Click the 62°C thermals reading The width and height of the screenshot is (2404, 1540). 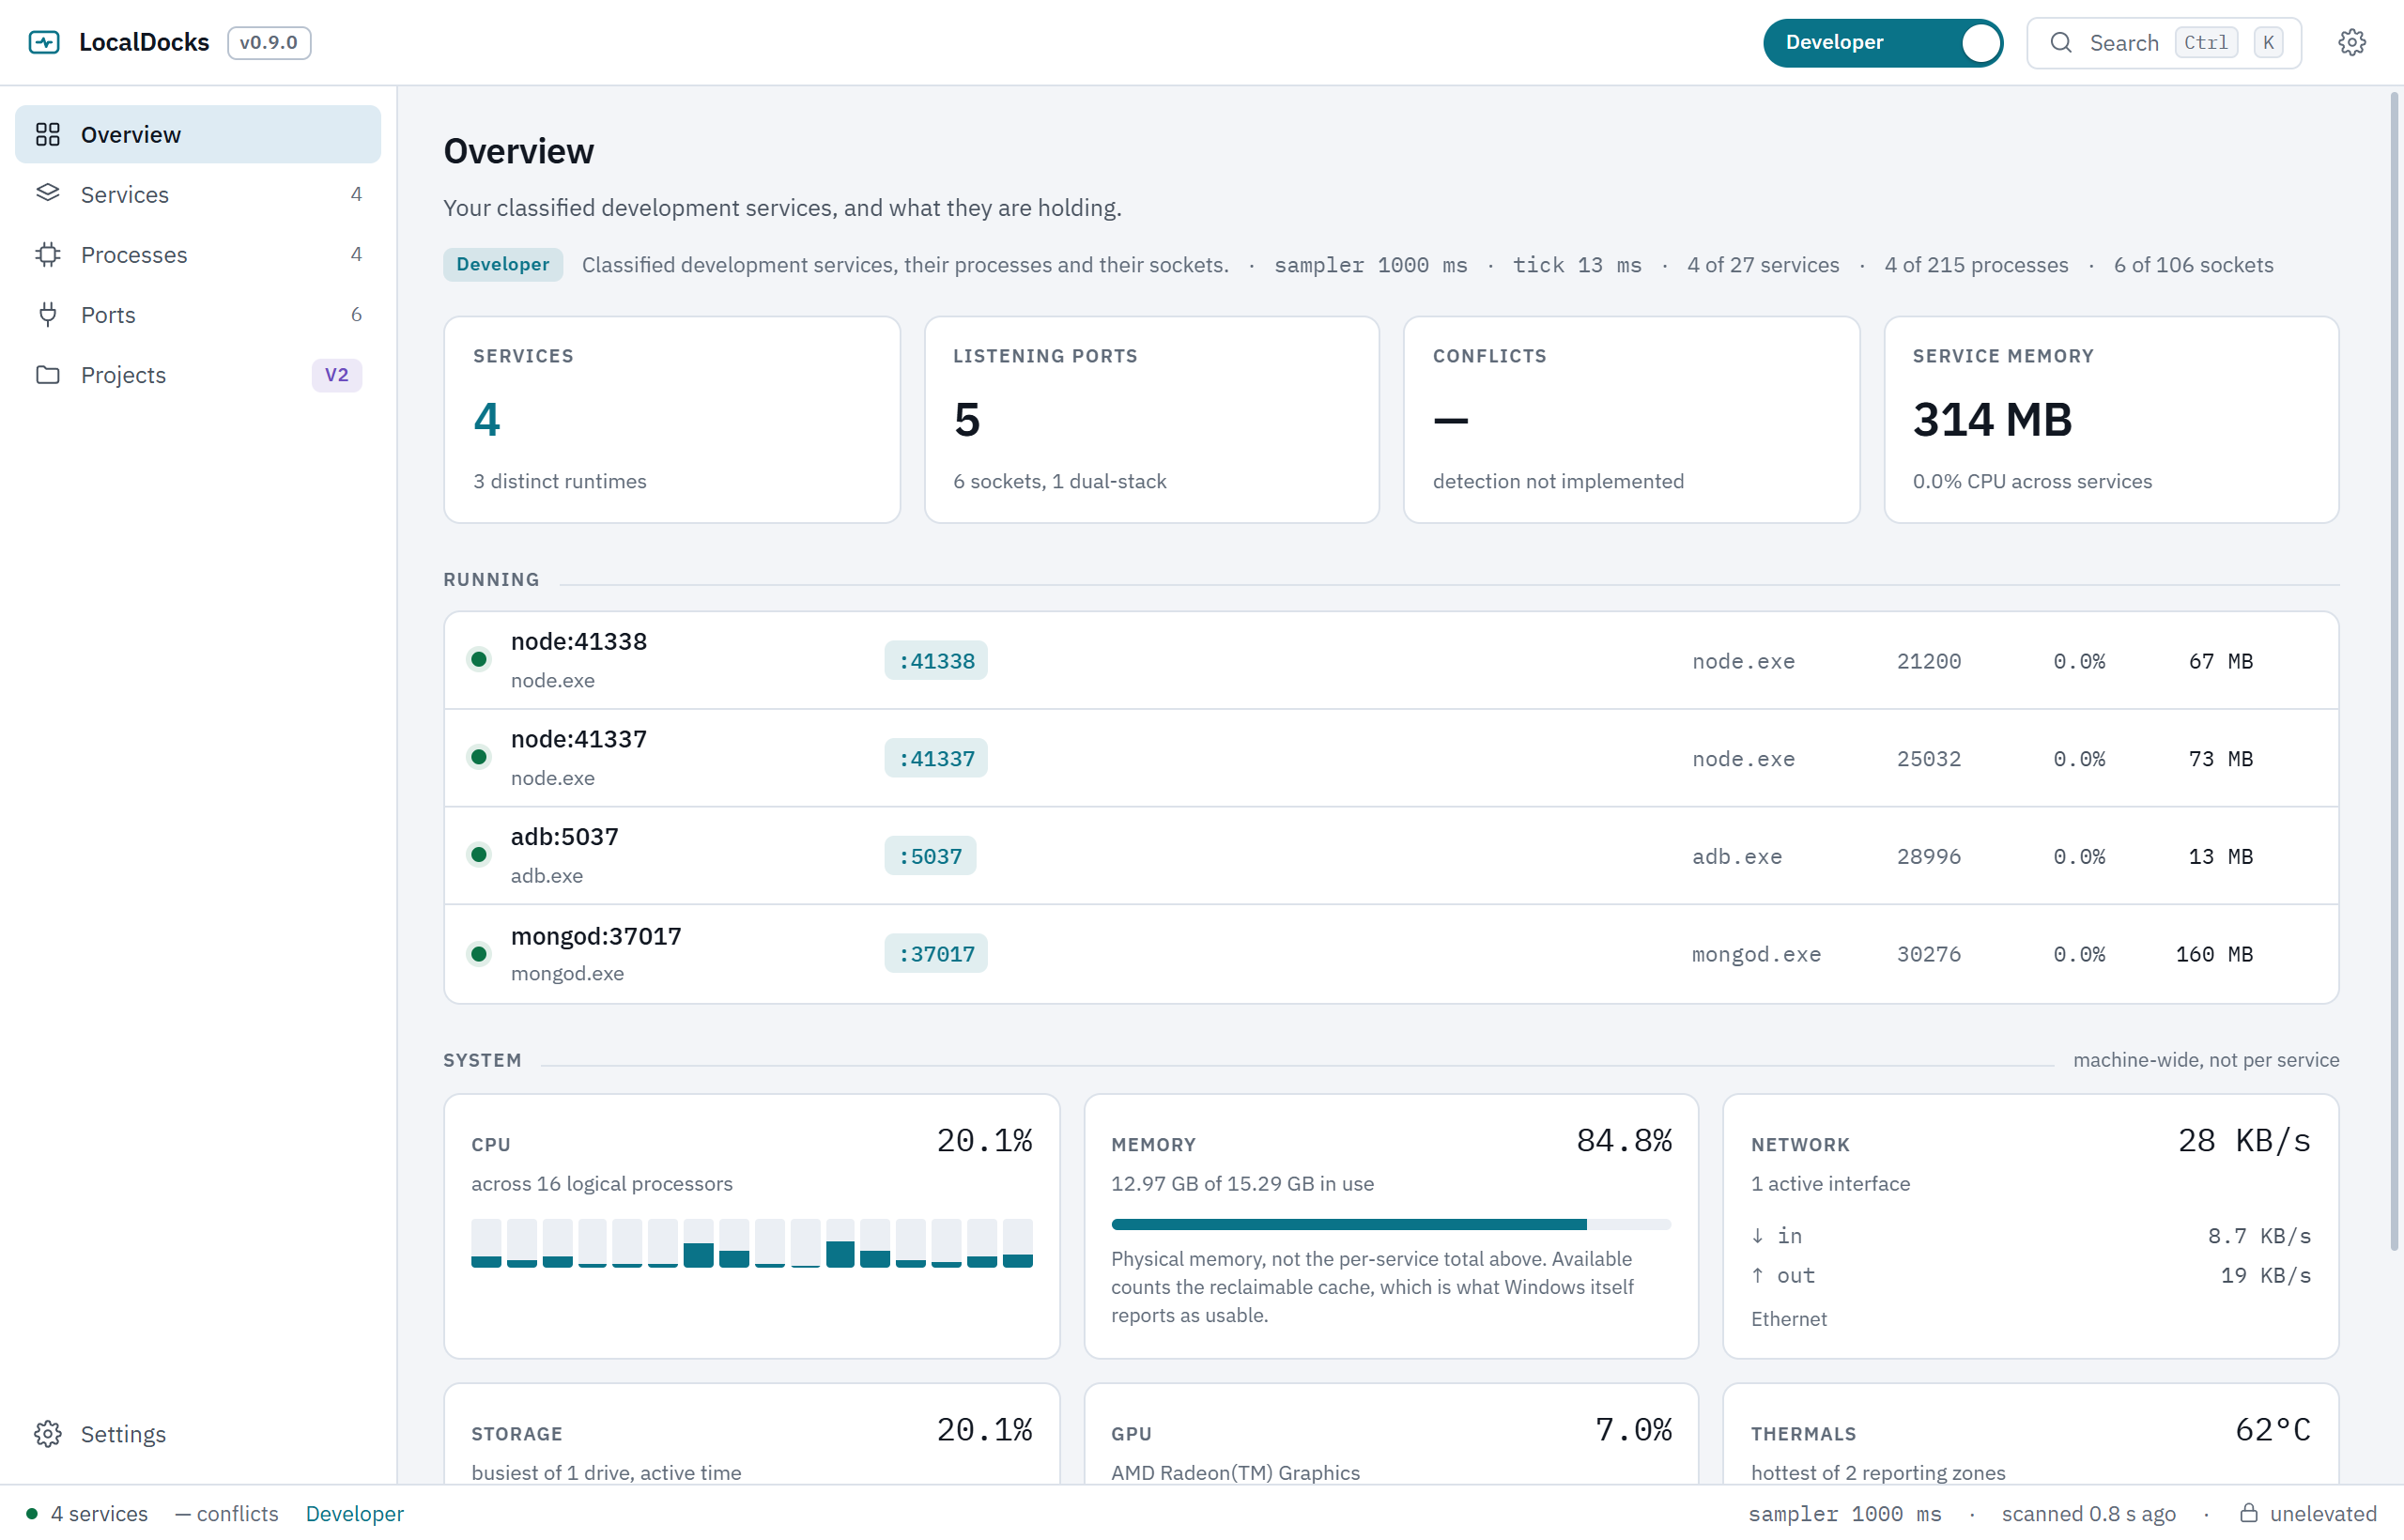(2272, 1429)
